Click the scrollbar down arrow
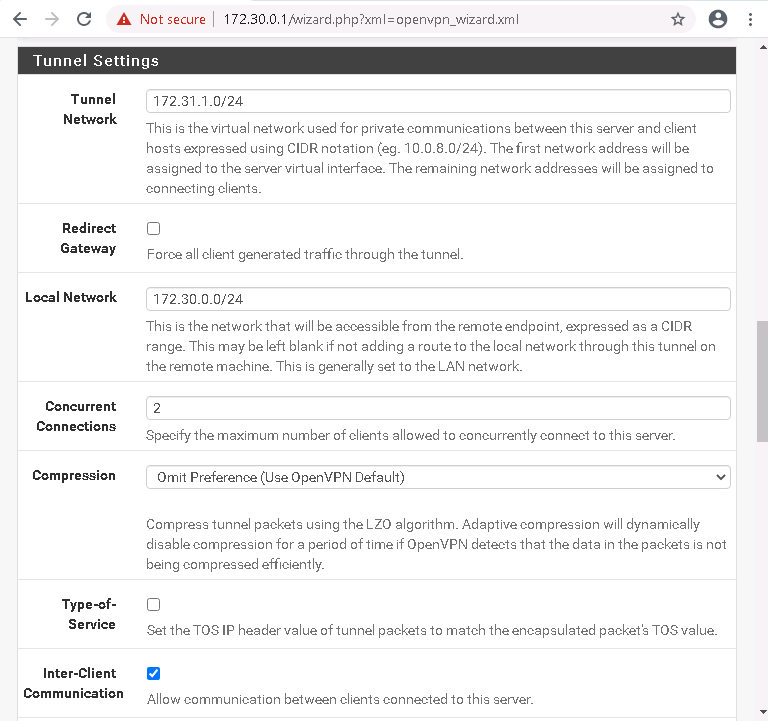The width and height of the screenshot is (768, 721). tap(763, 711)
